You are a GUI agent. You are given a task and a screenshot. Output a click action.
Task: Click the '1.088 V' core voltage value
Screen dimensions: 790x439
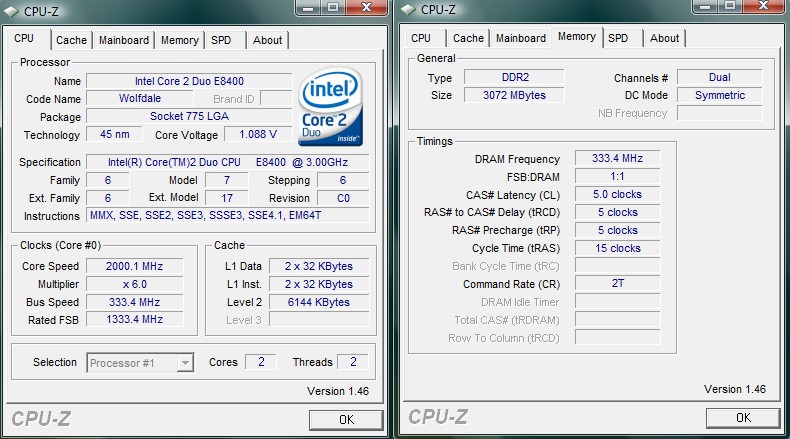pyautogui.click(x=258, y=135)
